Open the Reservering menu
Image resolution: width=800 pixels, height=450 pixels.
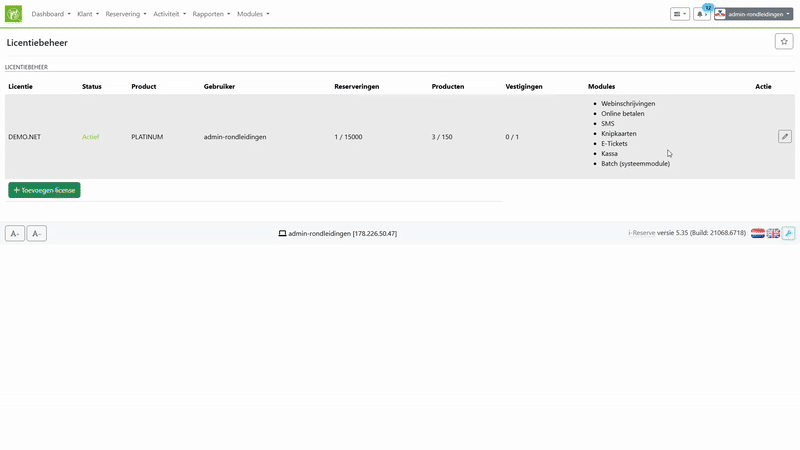click(126, 14)
